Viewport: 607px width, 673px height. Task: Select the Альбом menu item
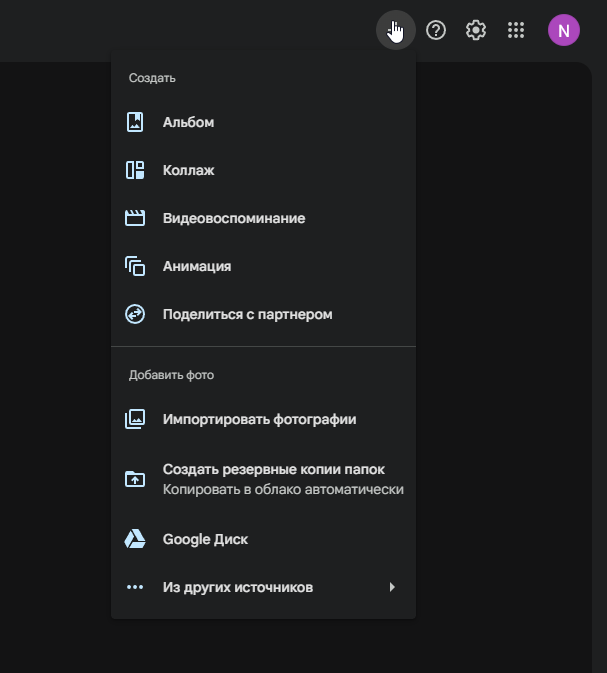tap(263, 122)
